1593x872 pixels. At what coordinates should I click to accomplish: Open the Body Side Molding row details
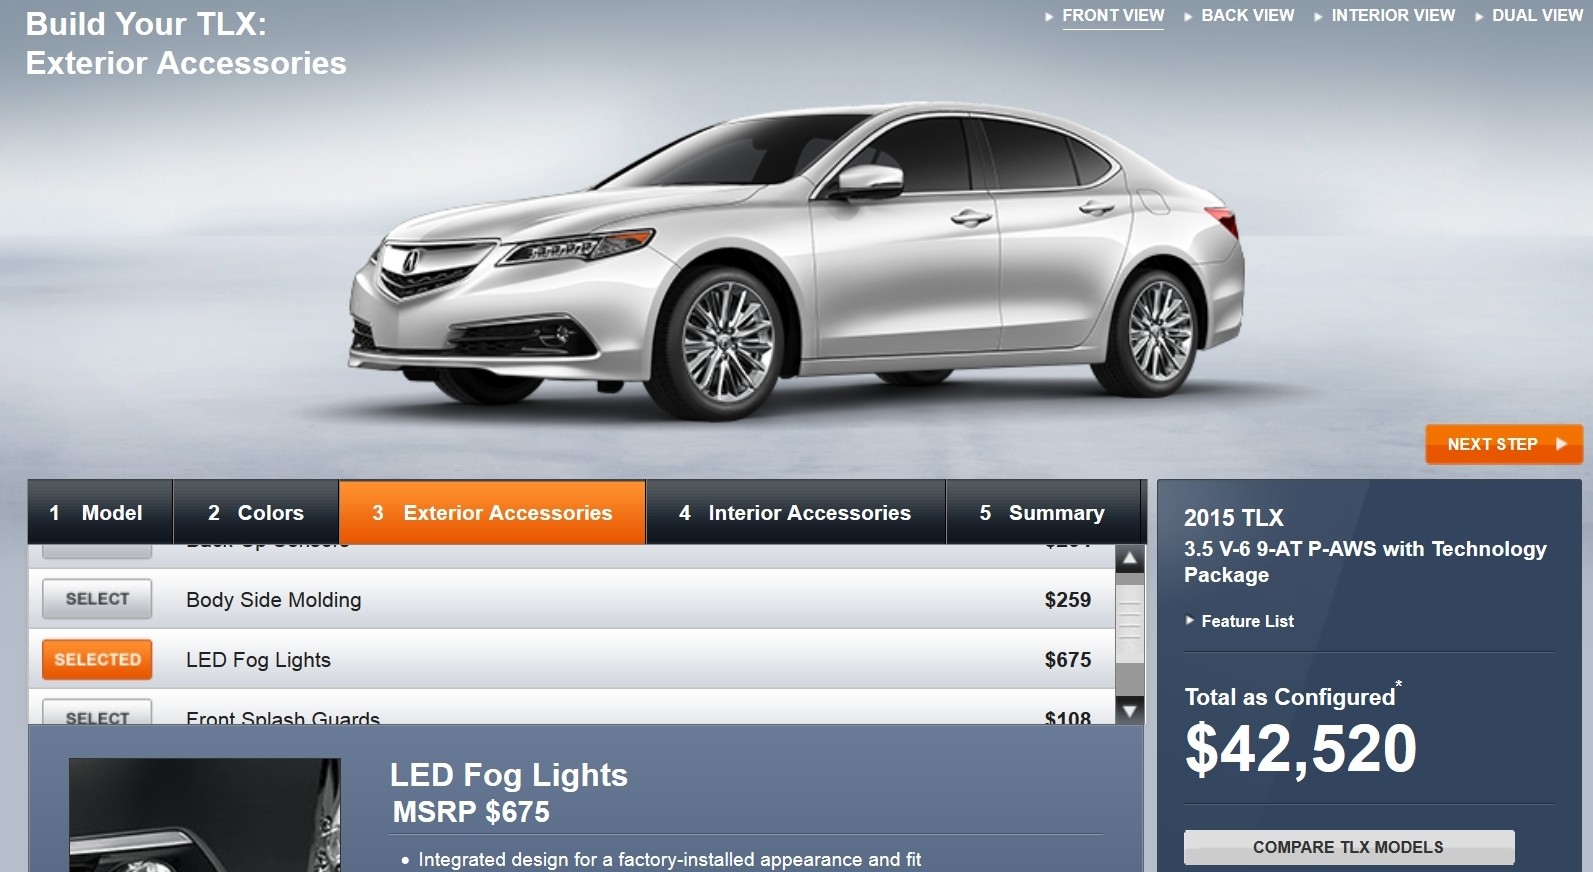[x=571, y=599]
